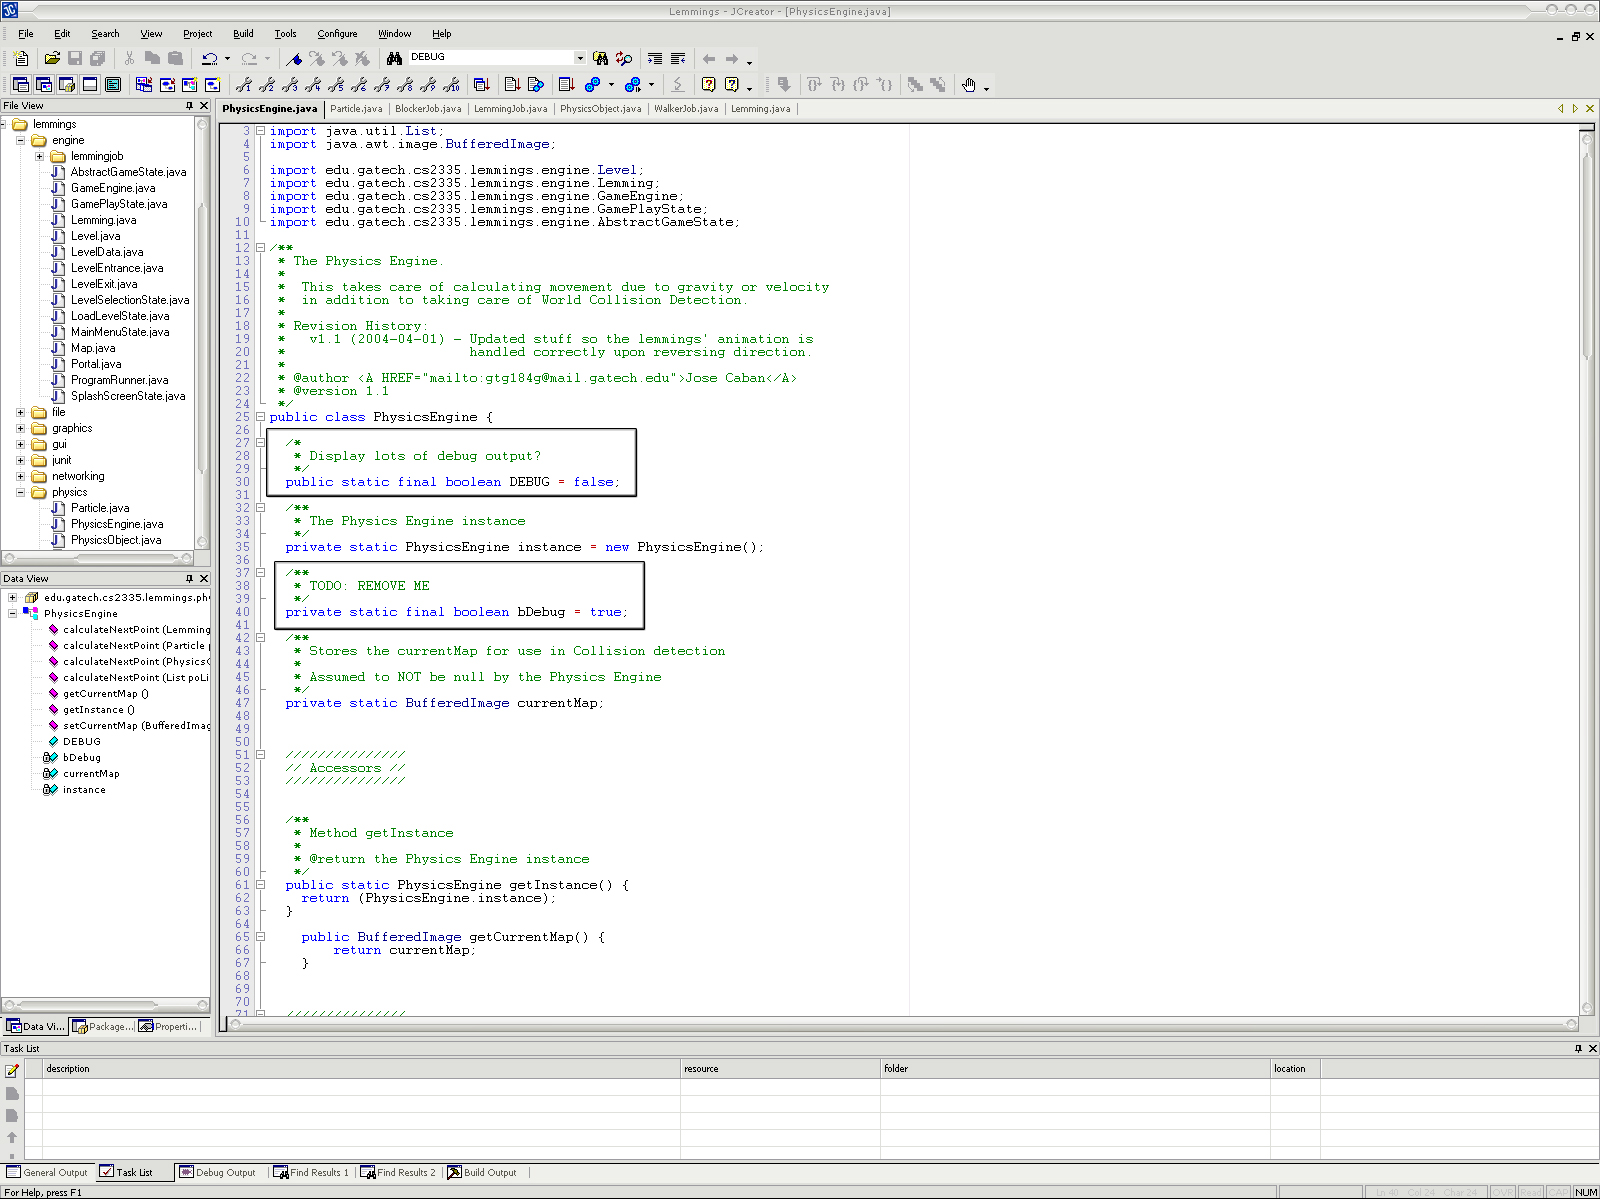Pin the File View panel

189,106
